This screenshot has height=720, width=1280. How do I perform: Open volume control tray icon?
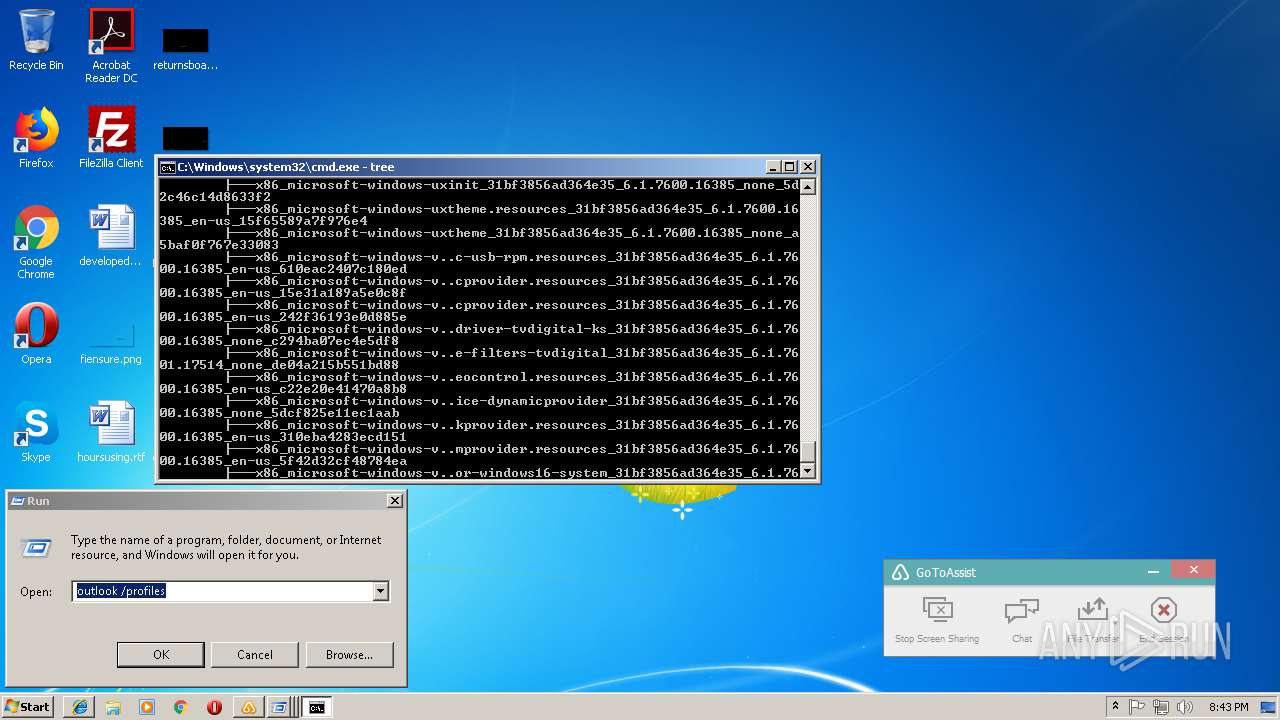point(1184,707)
